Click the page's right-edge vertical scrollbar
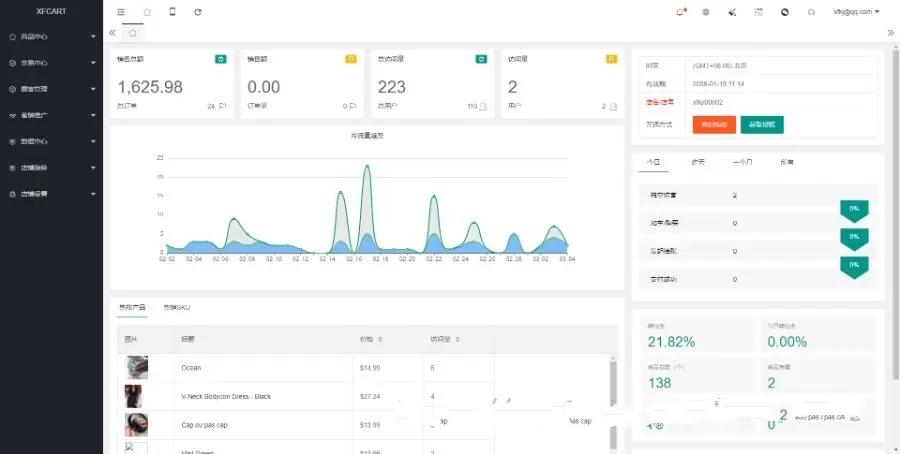 pos(895,217)
